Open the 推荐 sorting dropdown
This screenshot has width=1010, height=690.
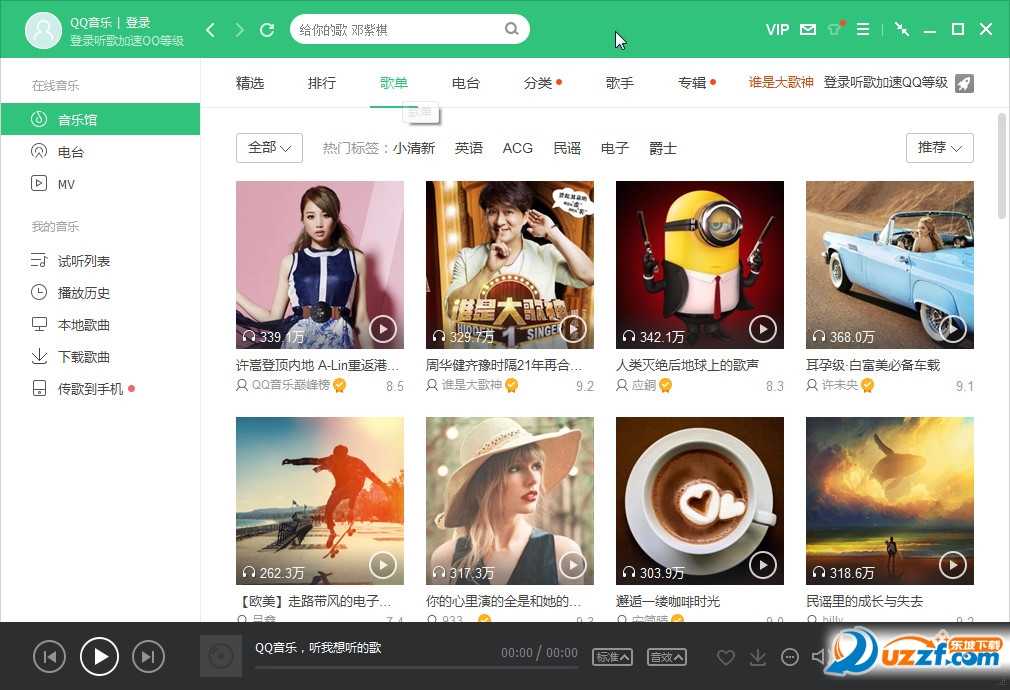tap(938, 147)
